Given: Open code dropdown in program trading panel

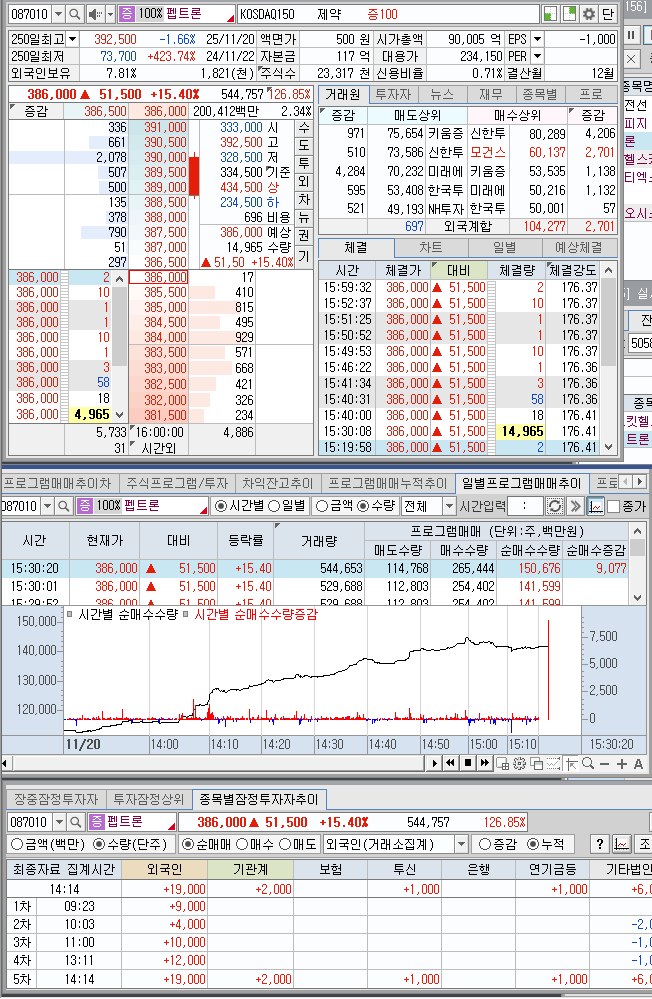Looking at the screenshot, I should point(47,506).
